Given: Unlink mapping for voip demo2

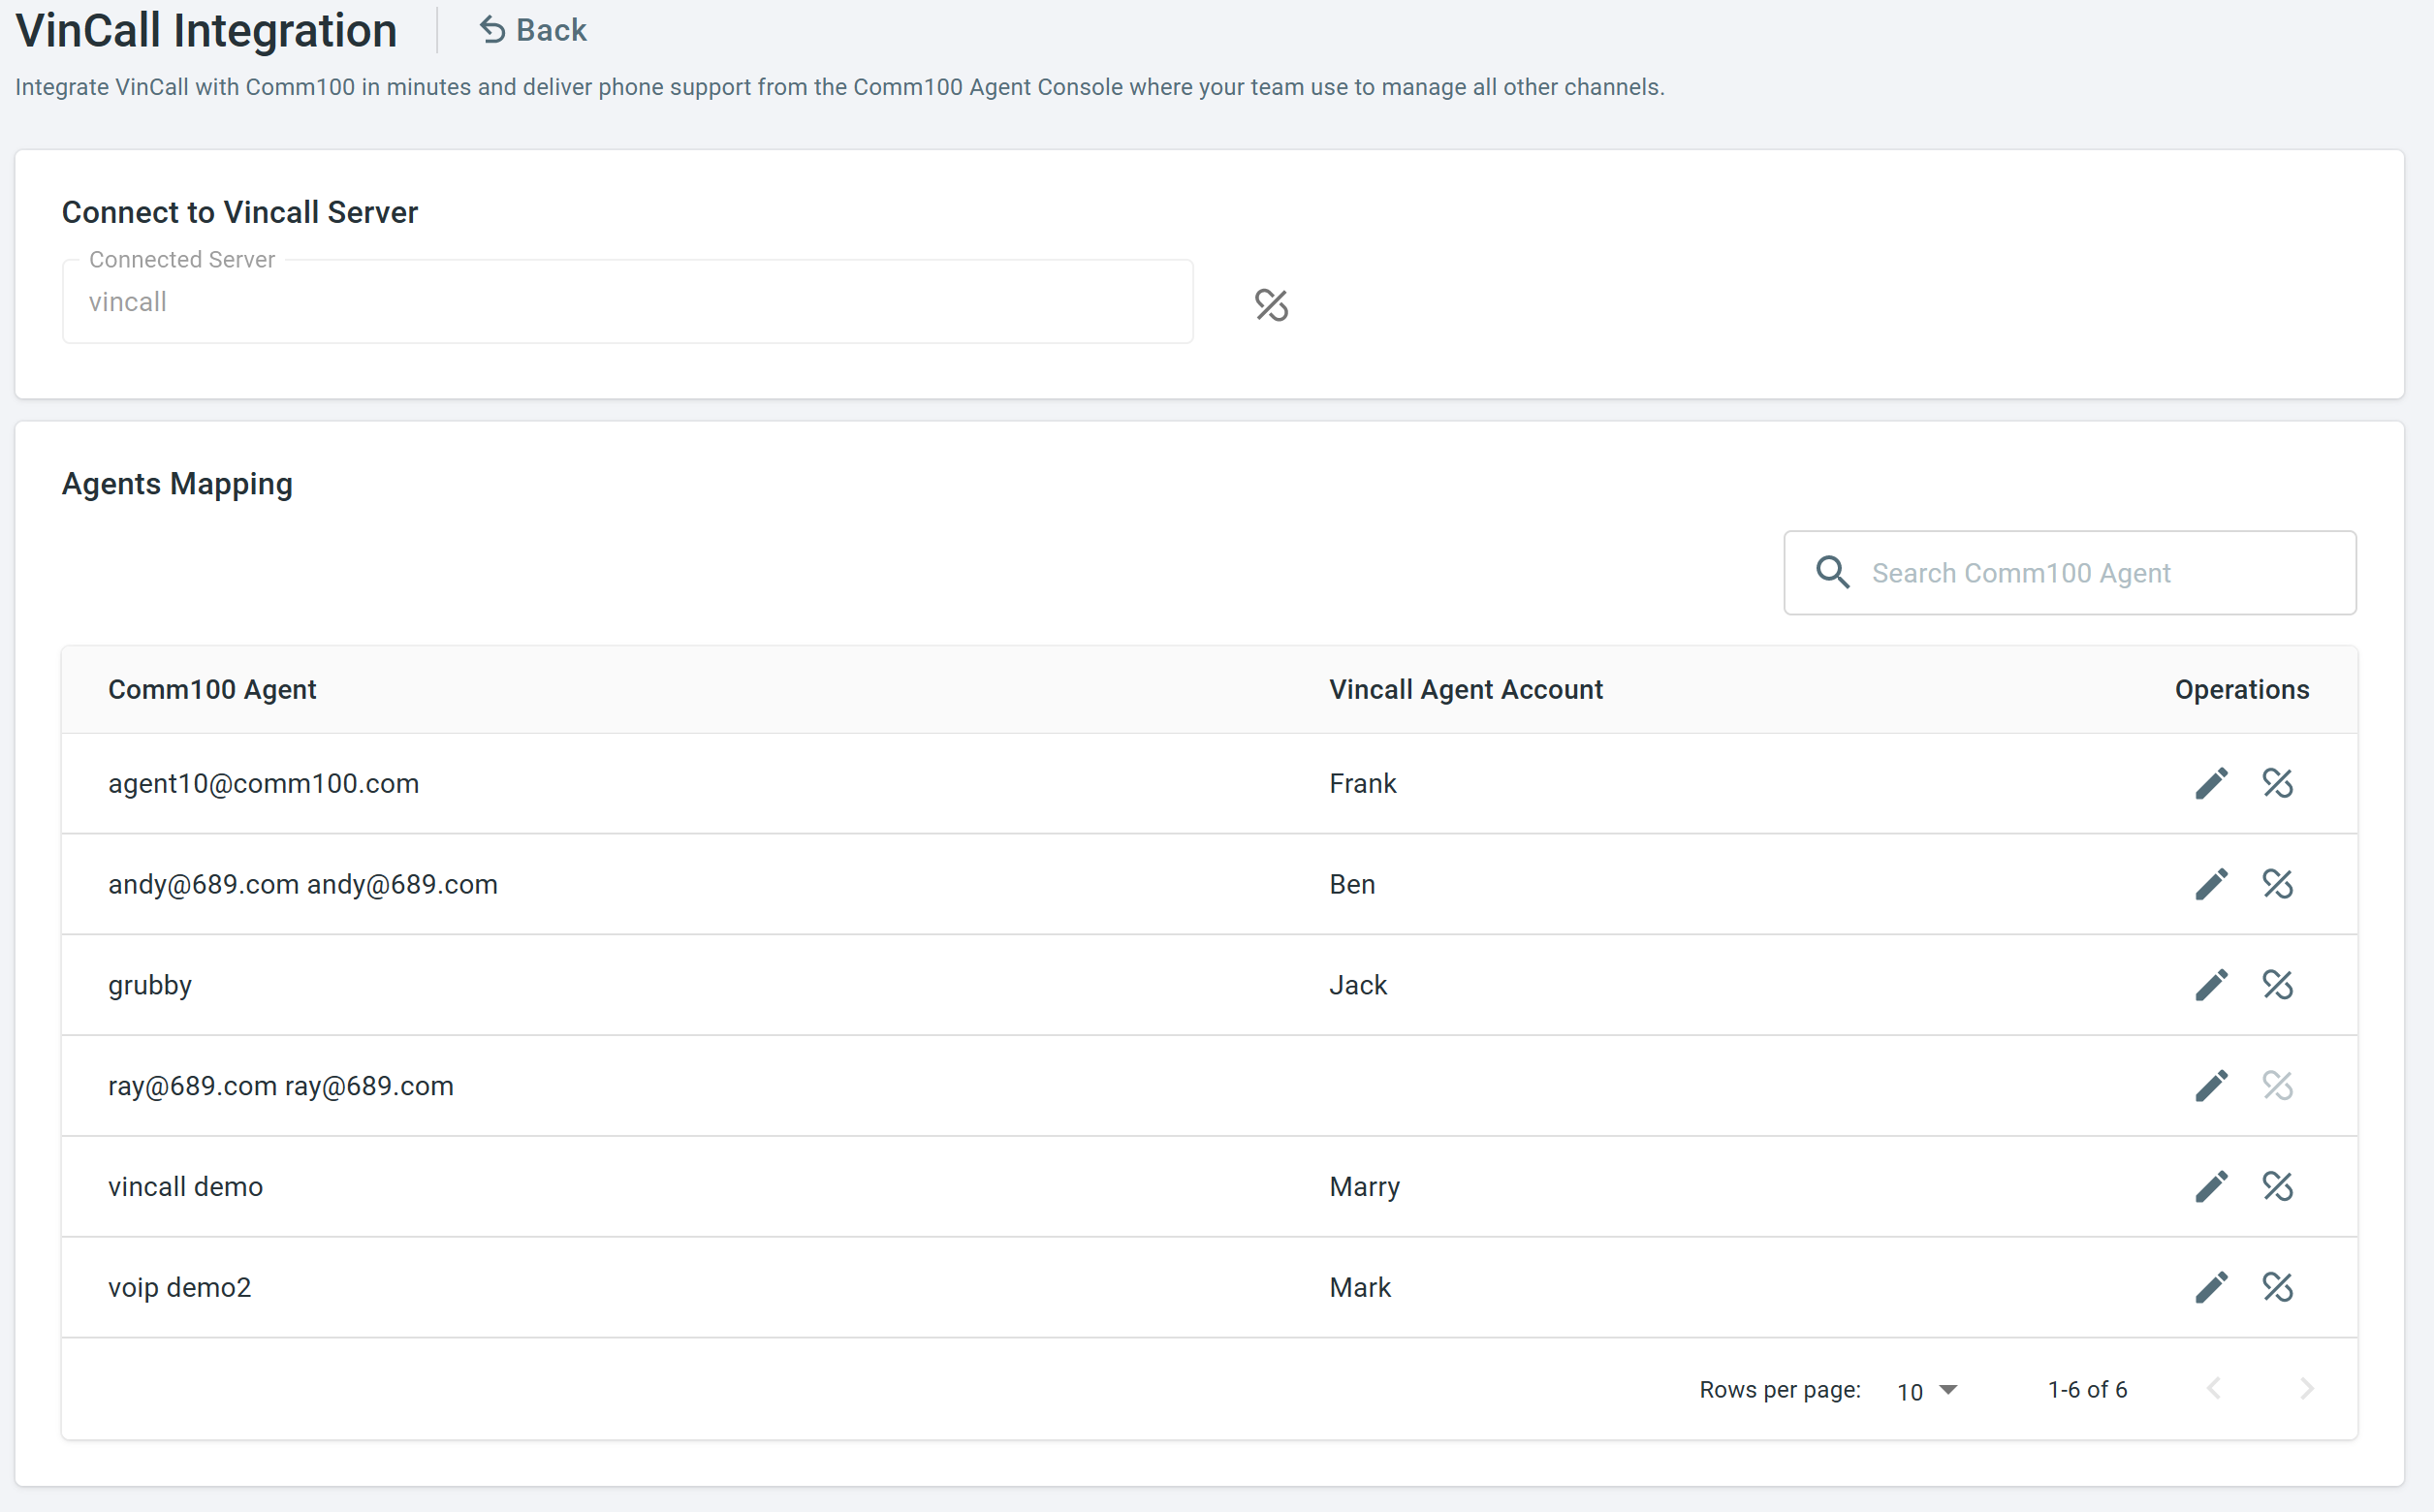Looking at the screenshot, I should [2277, 1288].
